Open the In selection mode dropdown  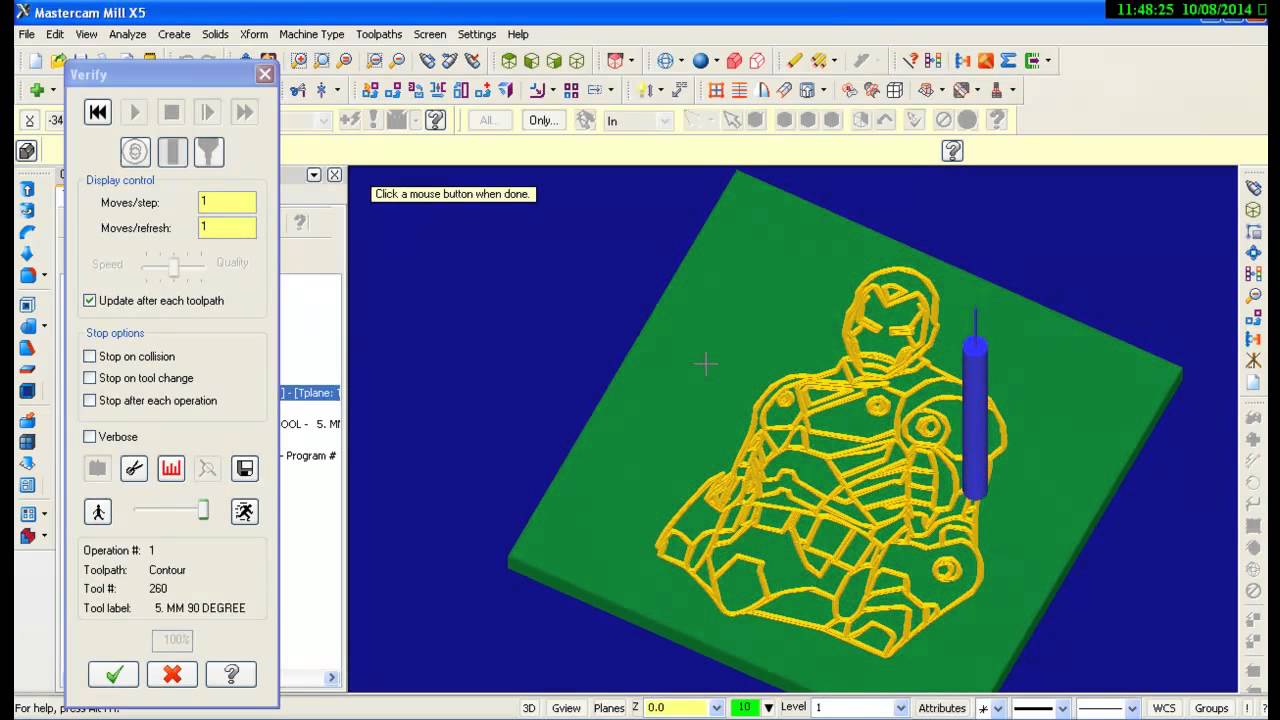665,121
